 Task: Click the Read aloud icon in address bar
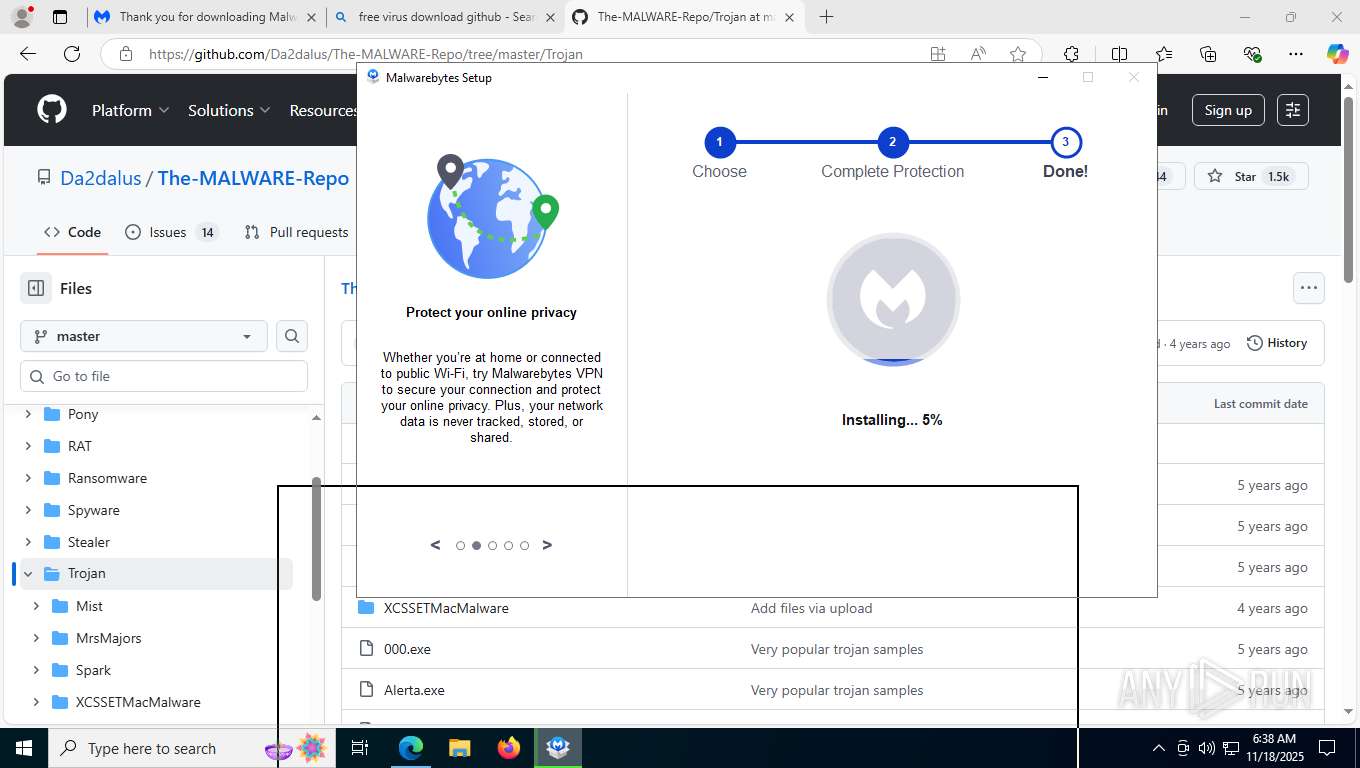[978, 54]
